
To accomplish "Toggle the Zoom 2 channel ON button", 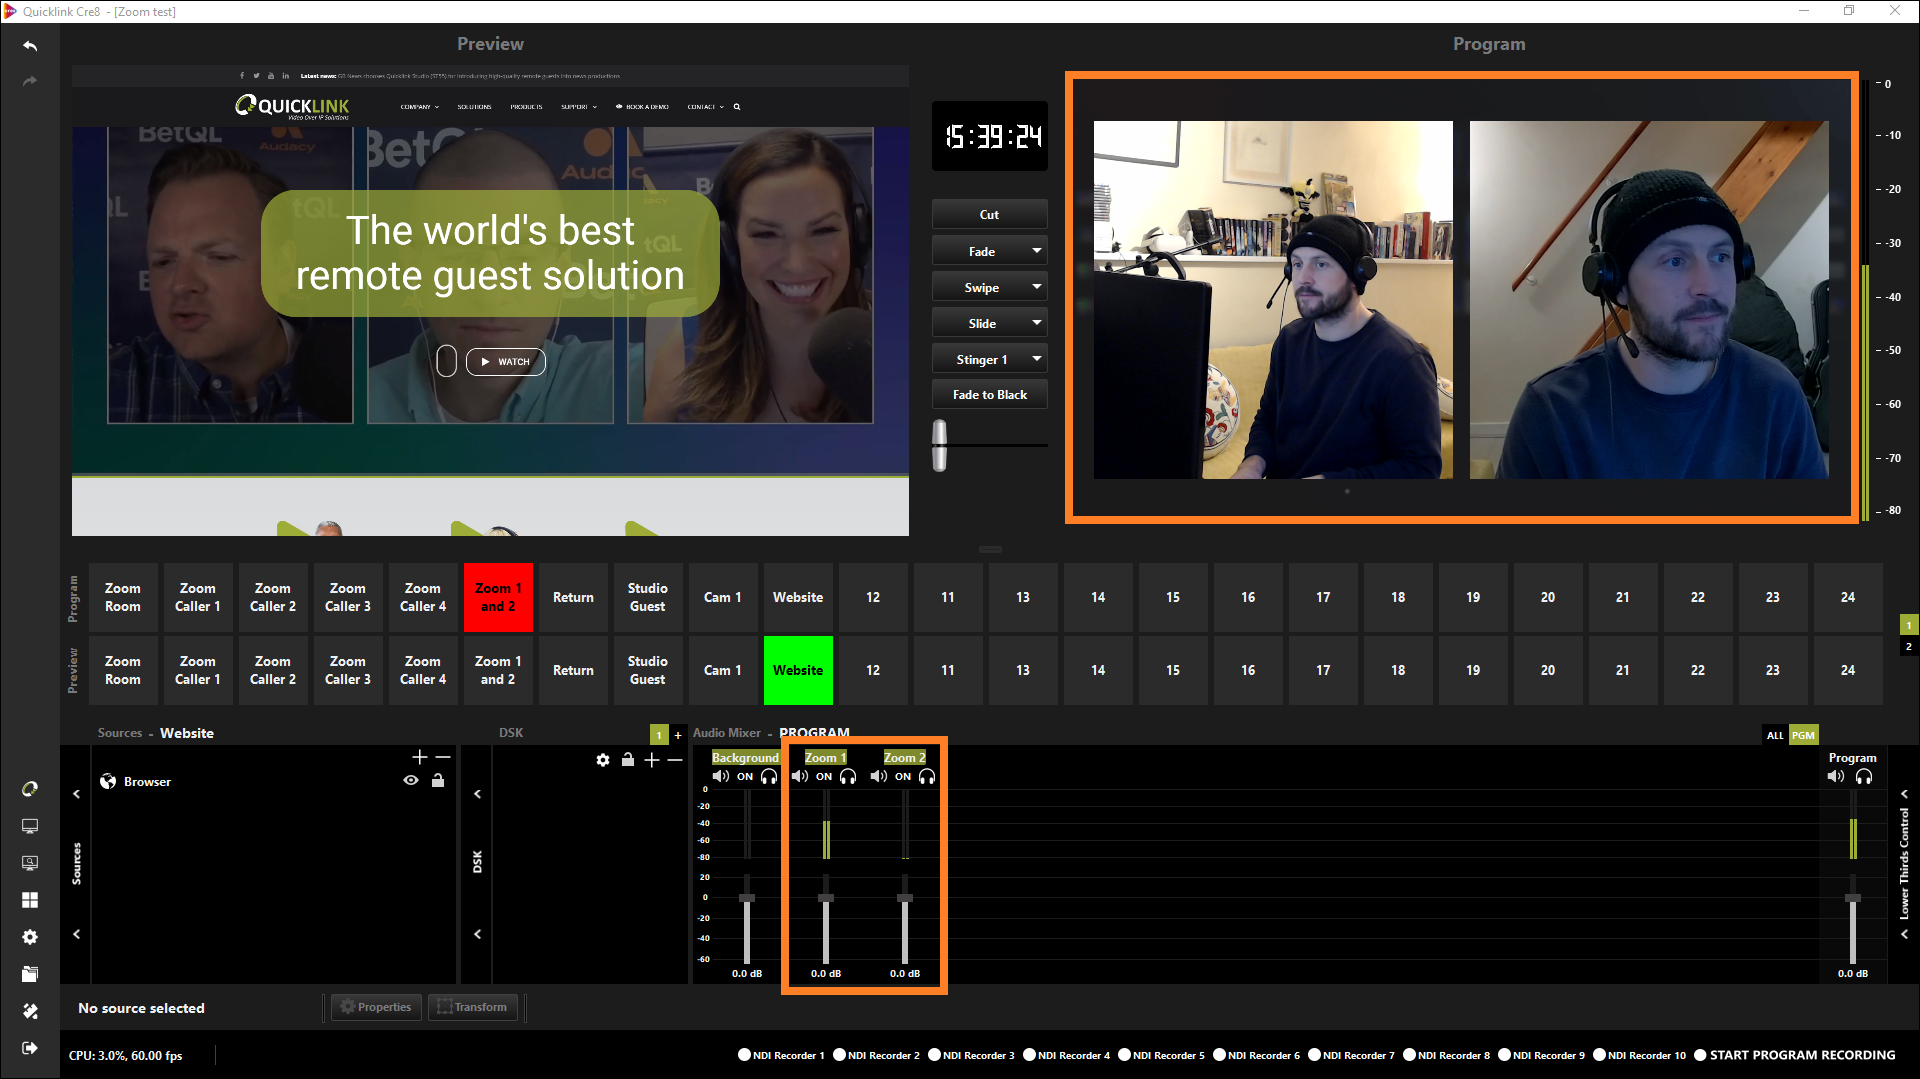I will tap(903, 777).
